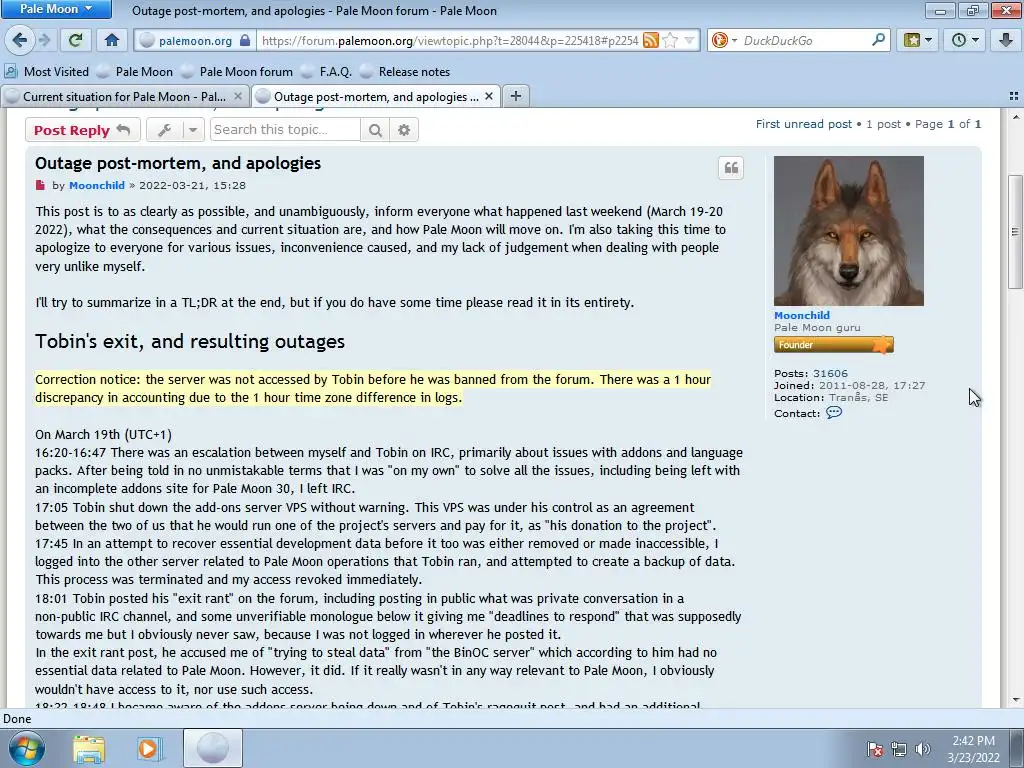Open the Pale Moon bookmark
Image resolution: width=1024 pixels, height=768 pixels.
click(135, 72)
